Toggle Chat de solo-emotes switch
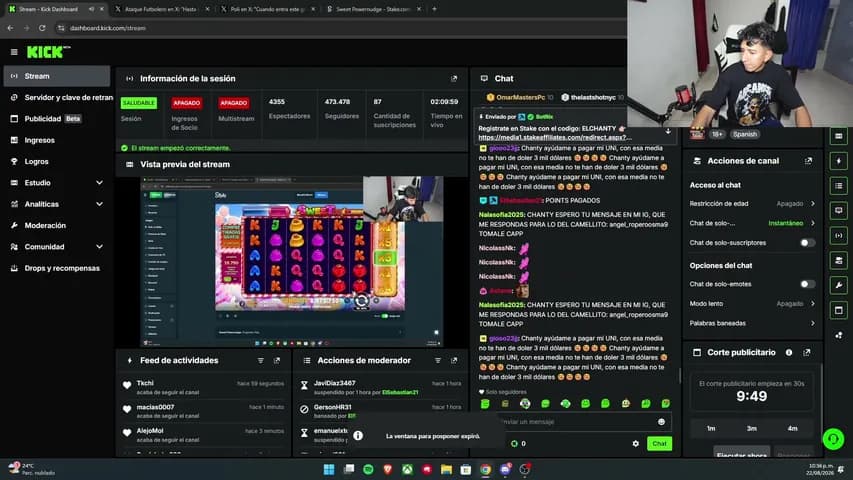This screenshot has width=853, height=480. click(808, 284)
